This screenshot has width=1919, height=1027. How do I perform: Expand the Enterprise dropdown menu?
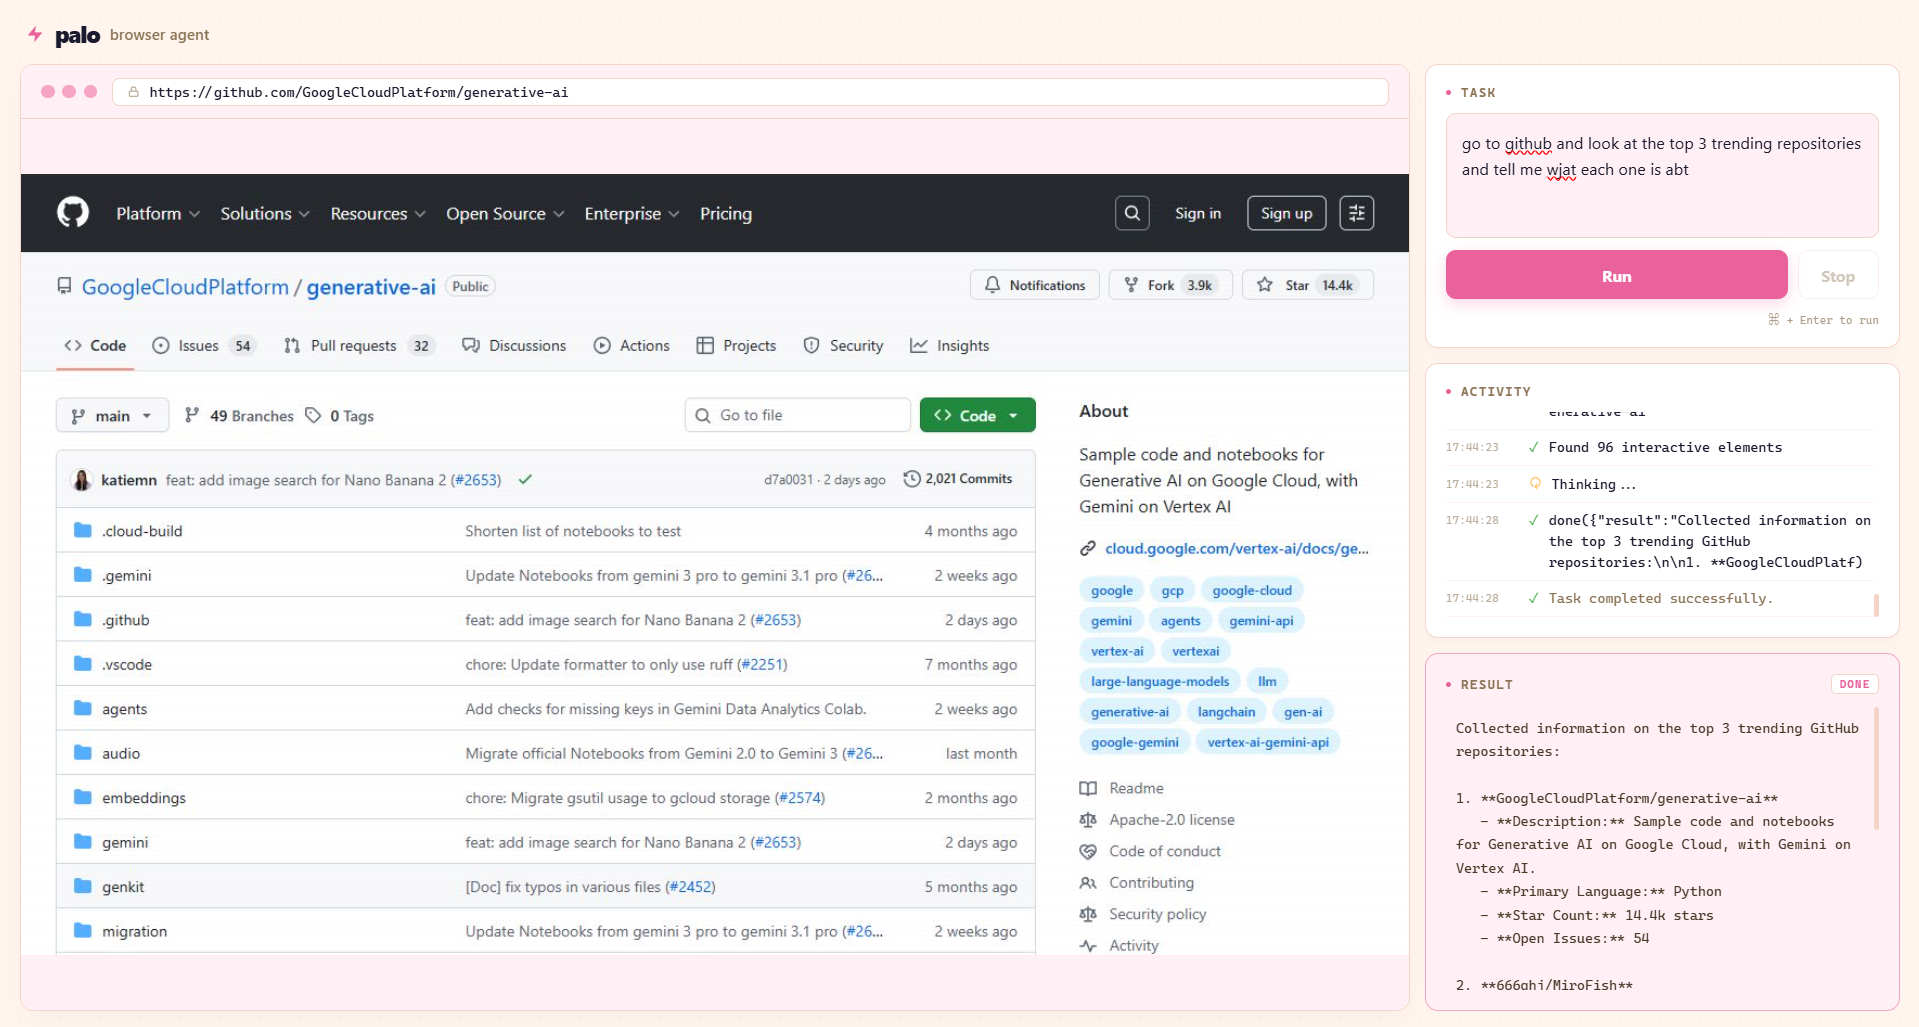pos(632,214)
